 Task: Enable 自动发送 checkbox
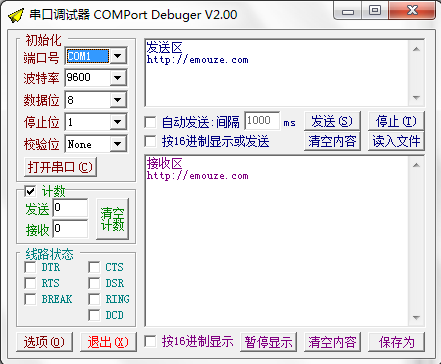tap(150, 122)
